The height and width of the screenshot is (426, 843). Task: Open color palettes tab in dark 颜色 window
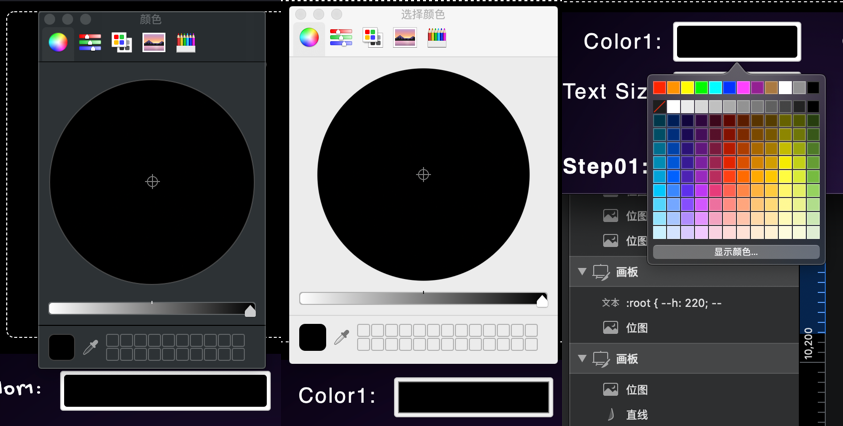click(122, 42)
